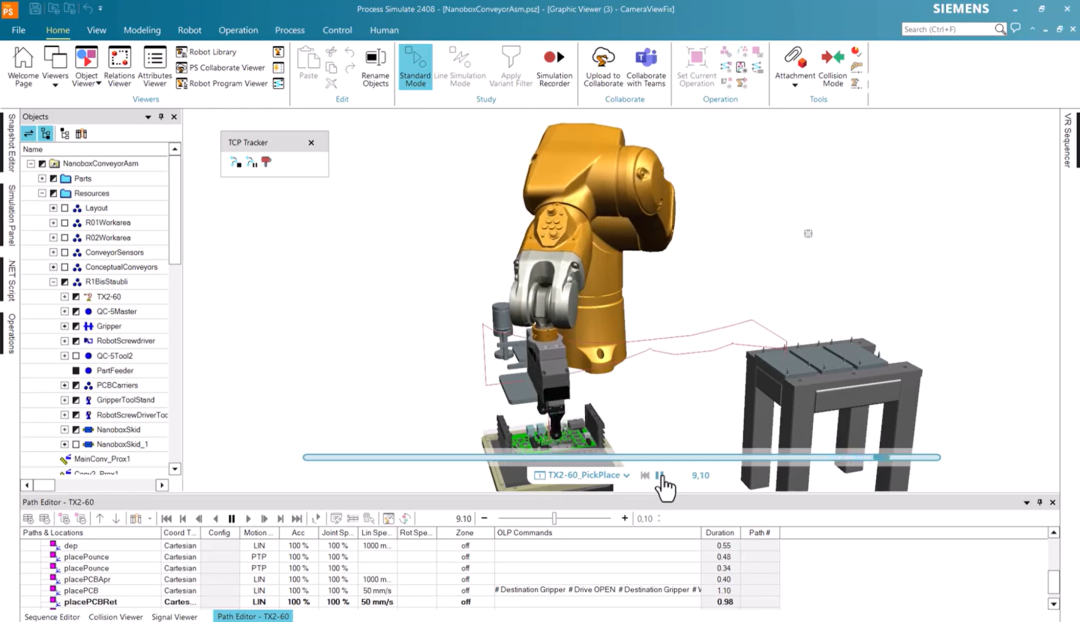Expand PCBCarriers tree node

tap(65, 385)
